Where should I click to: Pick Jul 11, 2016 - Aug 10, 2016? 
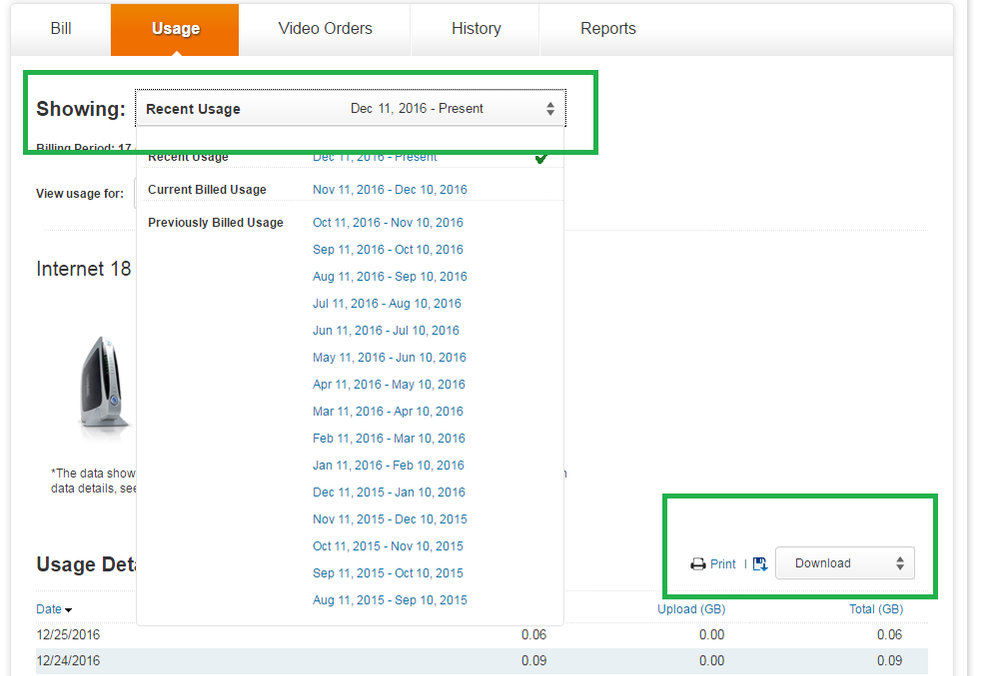pyautogui.click(x=387, y=304)
